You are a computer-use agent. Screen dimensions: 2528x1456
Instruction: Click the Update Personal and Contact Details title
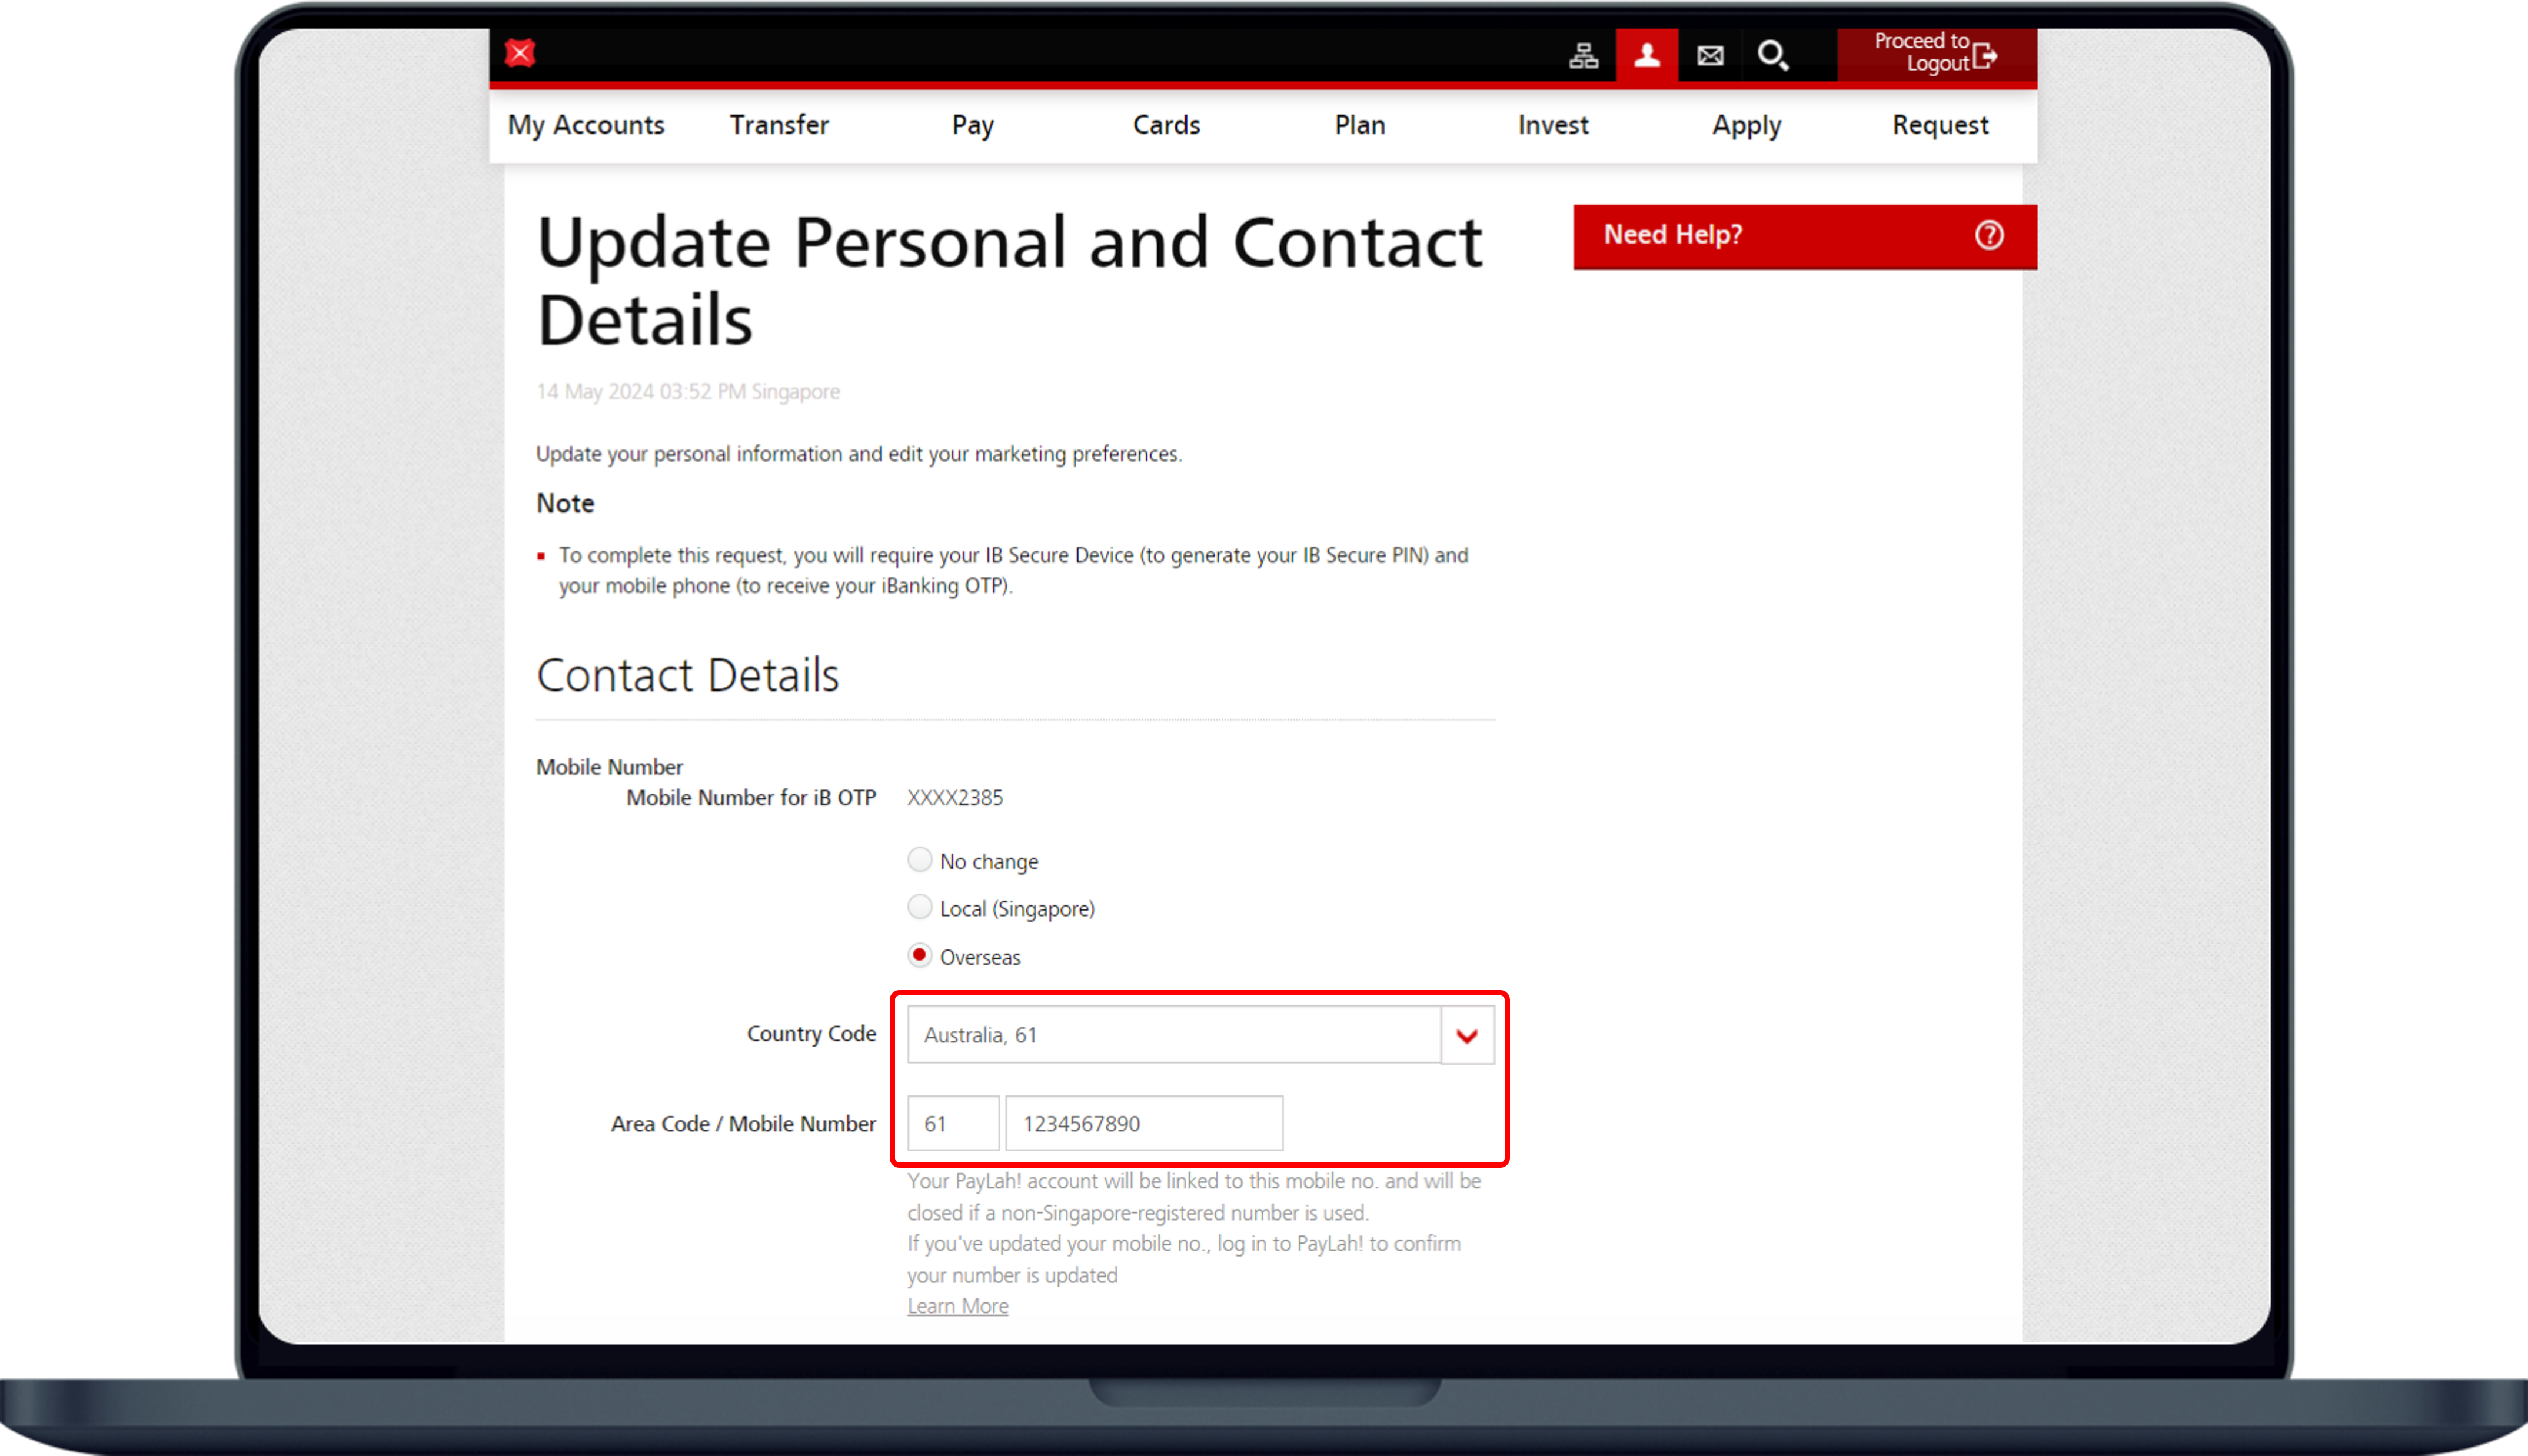[x=1009, y=281]
